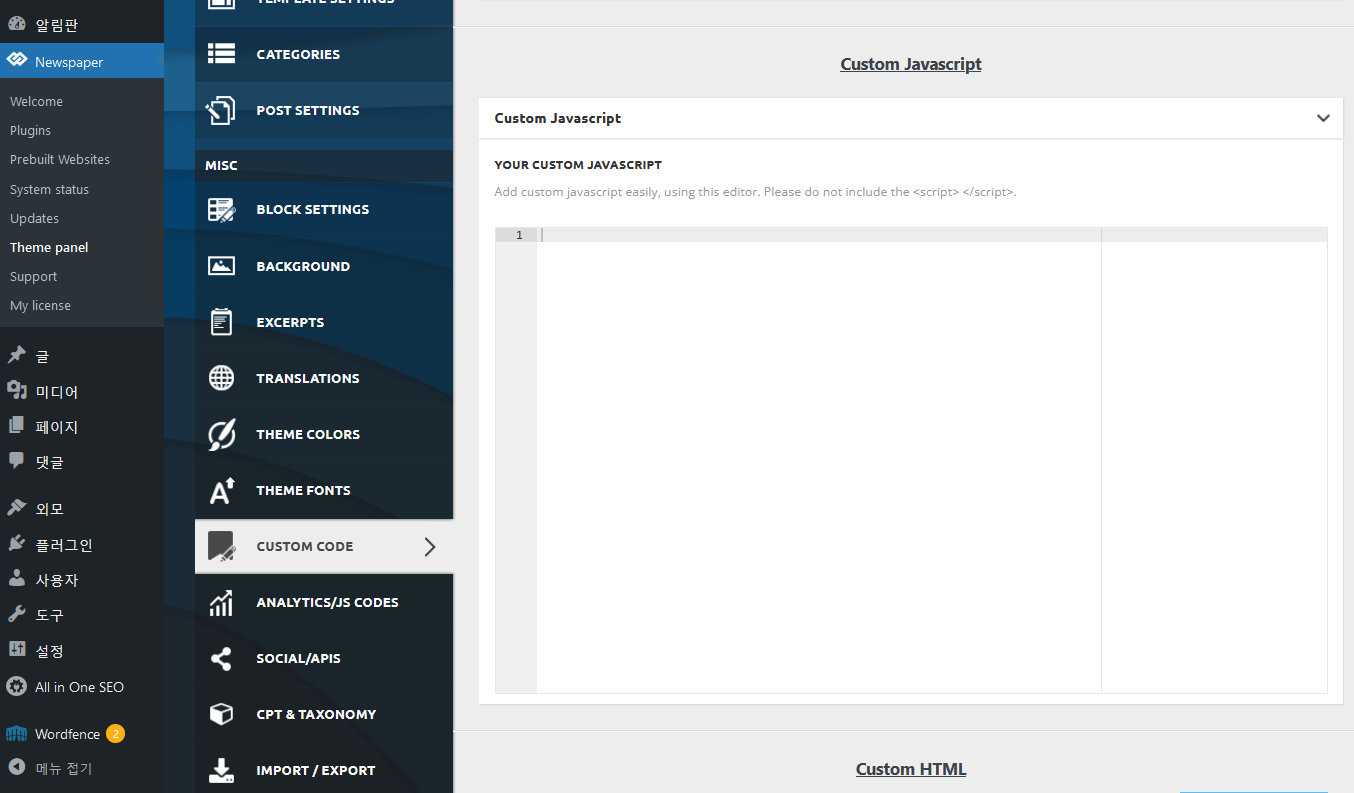Viewport: 1354px width, 793px height.
Task: Click the Analytics/JS Codes chart icon
Action: click(x=221, y=602)
